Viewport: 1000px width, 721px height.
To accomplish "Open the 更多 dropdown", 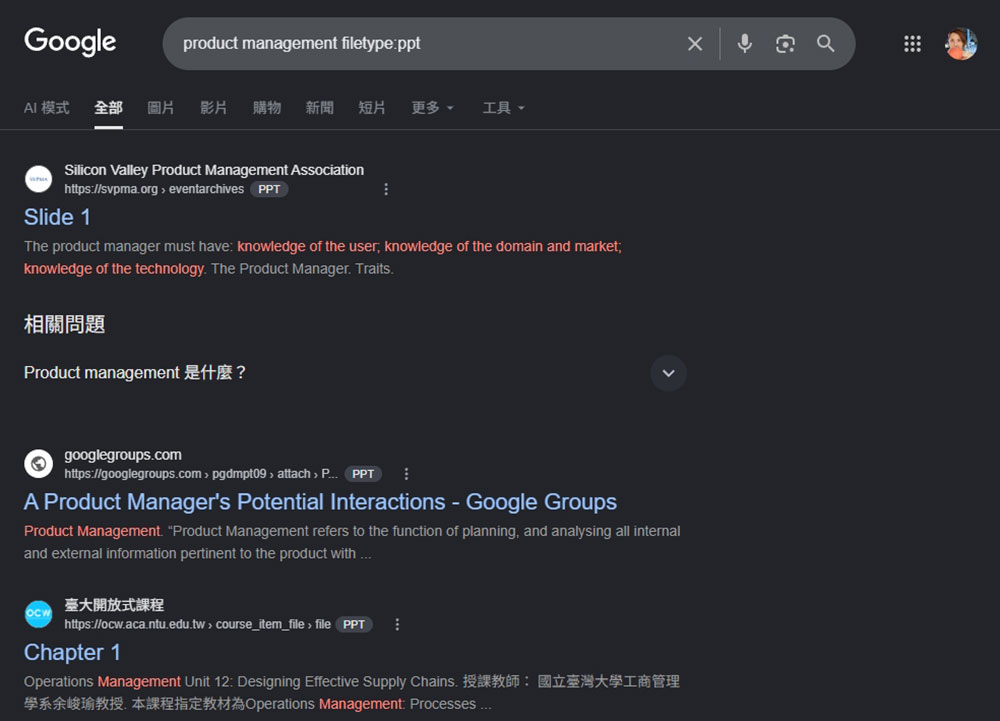I will point(432,108).
